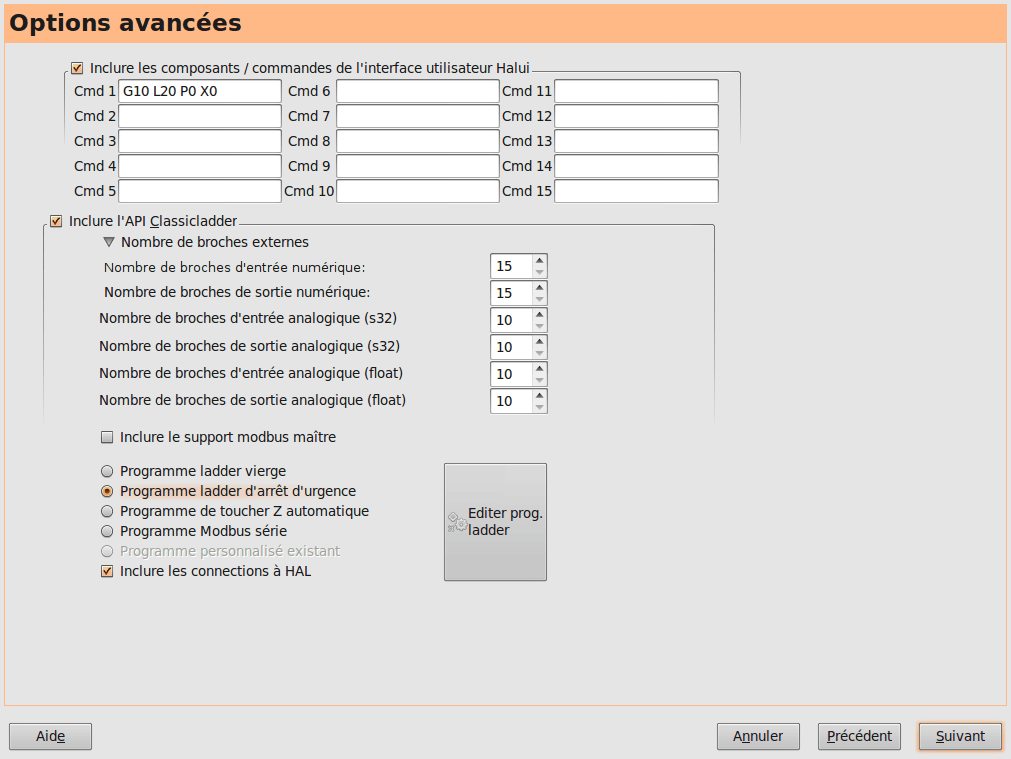
Task: Click the entrée numérique value field showing 15
Action: (511, 266)
